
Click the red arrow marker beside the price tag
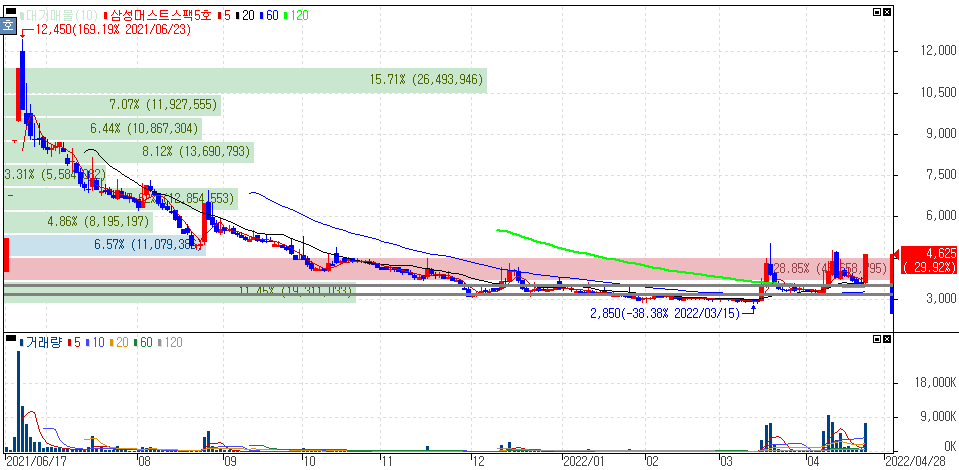coord(894,253)
